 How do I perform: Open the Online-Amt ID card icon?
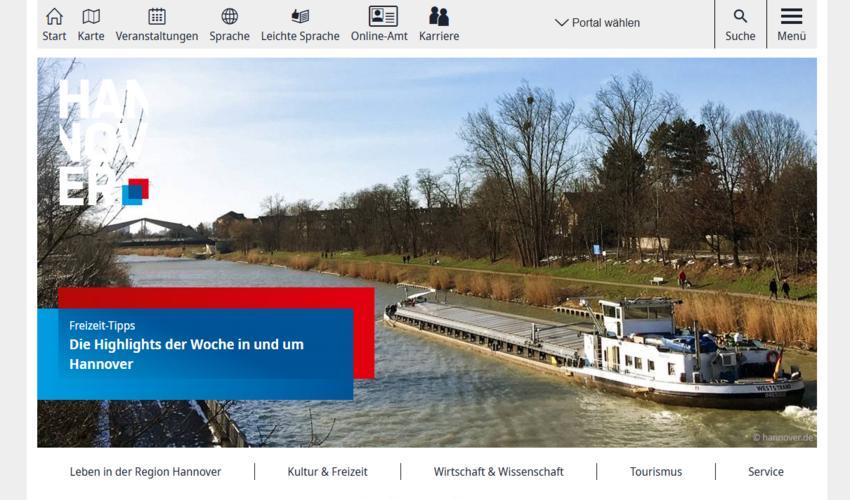[x=383, y=16]
